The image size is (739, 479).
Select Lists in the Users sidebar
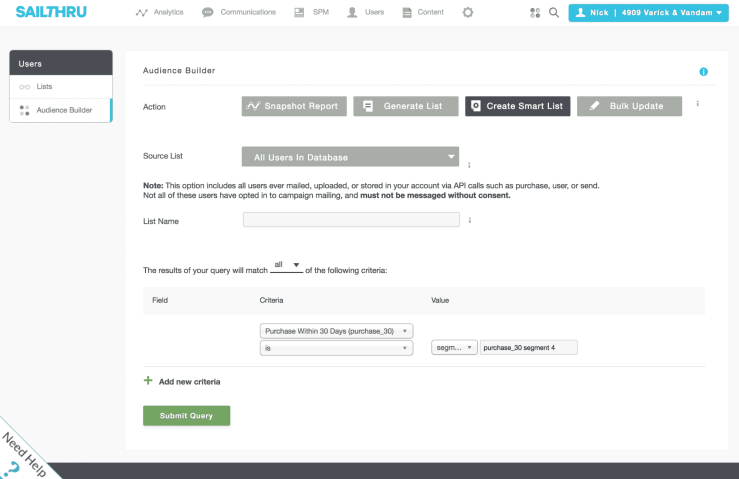click(x=45, y=87)
